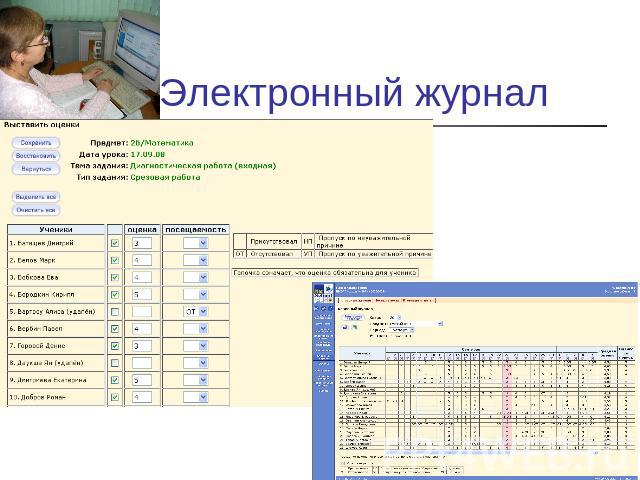Viewport: 640px width, 480px height.
Task: Open the ОТ attendance dropdown for student 5
Action: click(196, 312)
